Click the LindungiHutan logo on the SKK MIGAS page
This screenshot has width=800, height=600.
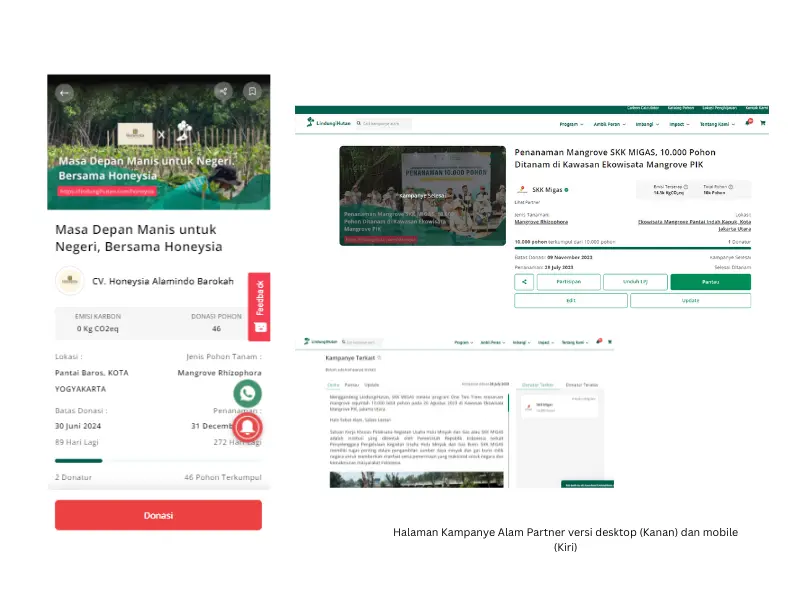[x=328, y=122]
